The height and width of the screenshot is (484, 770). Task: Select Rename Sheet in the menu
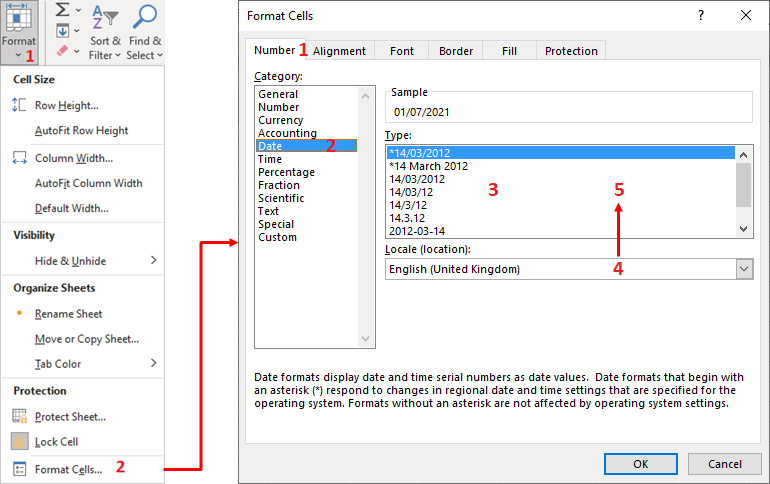pyautogui.click(x=68, y=314)
